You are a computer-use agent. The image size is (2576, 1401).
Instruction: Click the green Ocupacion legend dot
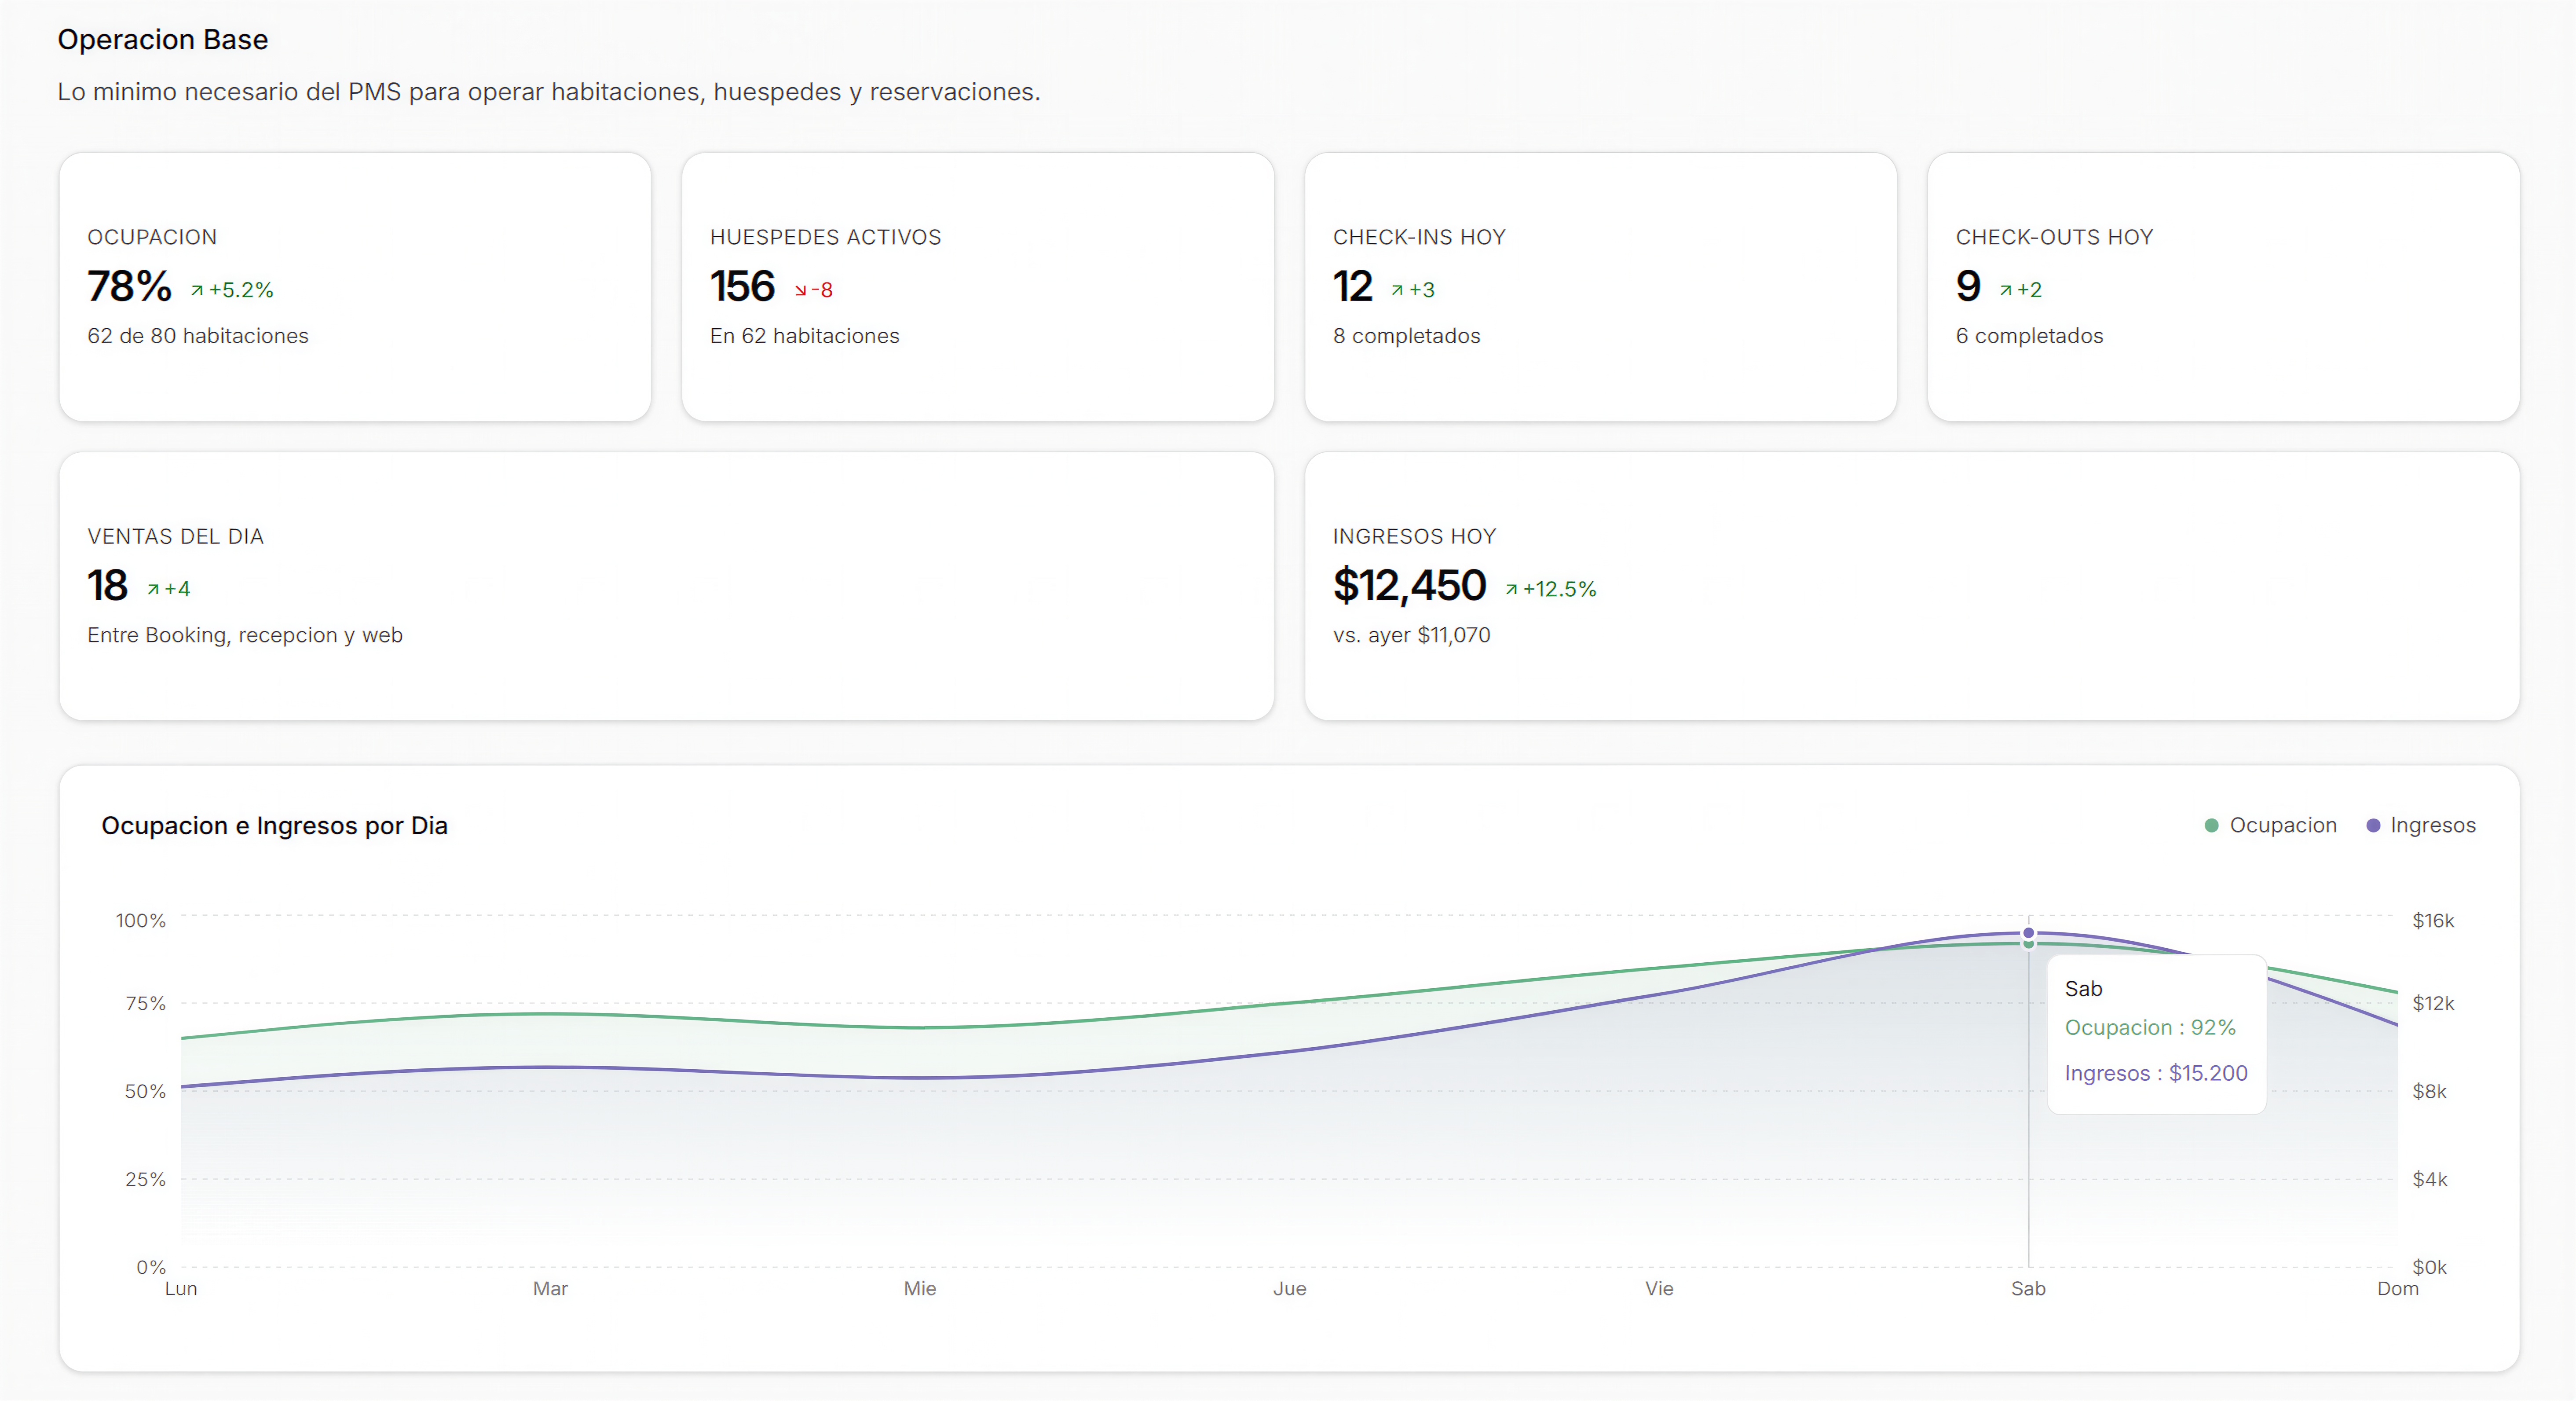(x=2211, y=825)
